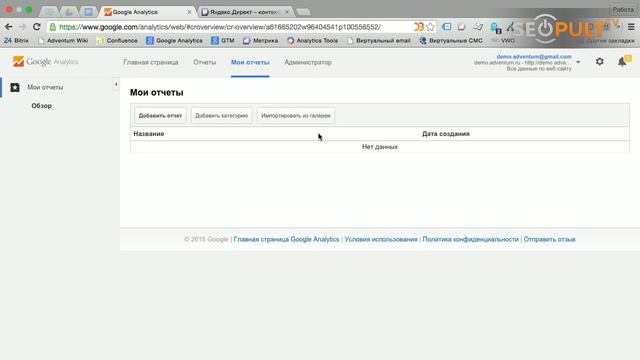Image resolution: width=640 pixels, height=360 pixels.
Task: Open the Google Analytics bookmark
Action: point(174,40)
